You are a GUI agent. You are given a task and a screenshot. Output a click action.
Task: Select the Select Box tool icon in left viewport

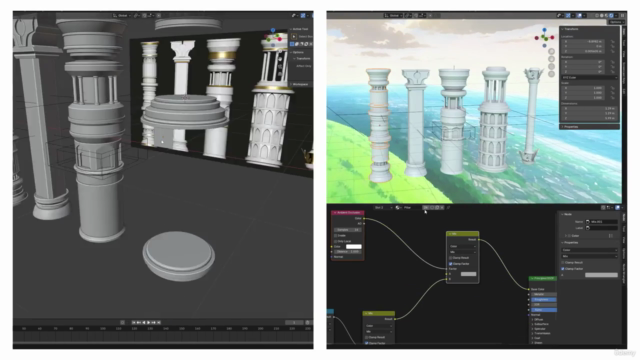[x=294, y=36]
